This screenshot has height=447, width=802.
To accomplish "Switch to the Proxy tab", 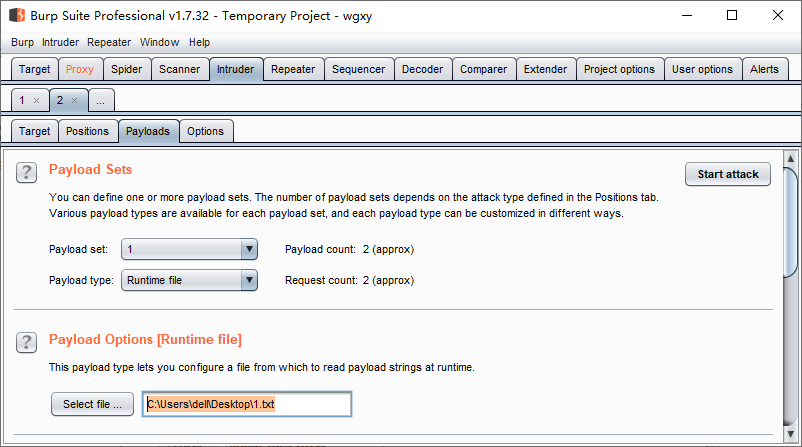I will [80, 69].
